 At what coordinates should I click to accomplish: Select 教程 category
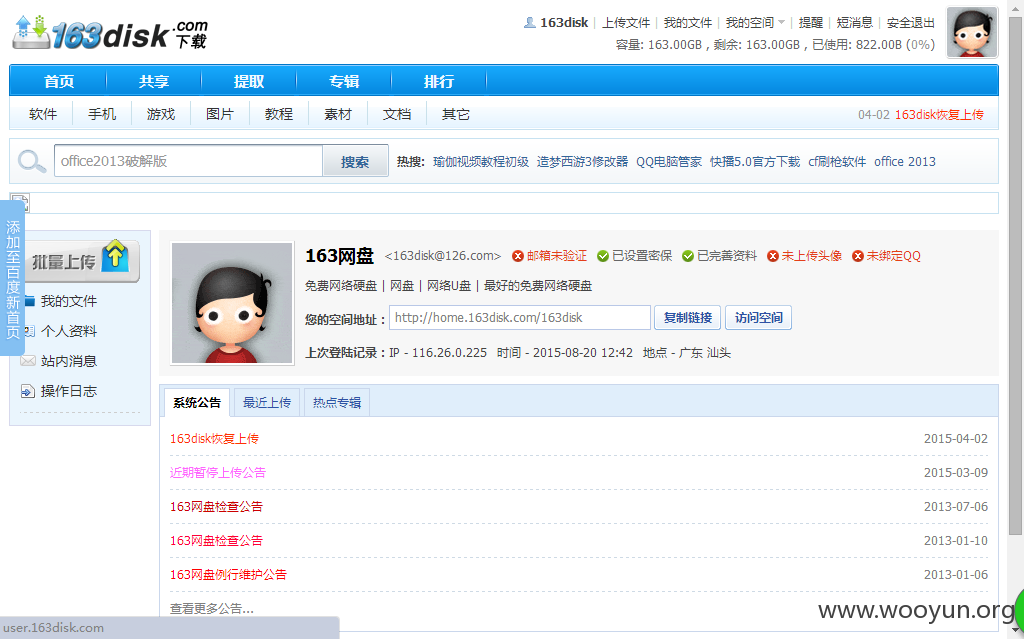coord(279,114)
